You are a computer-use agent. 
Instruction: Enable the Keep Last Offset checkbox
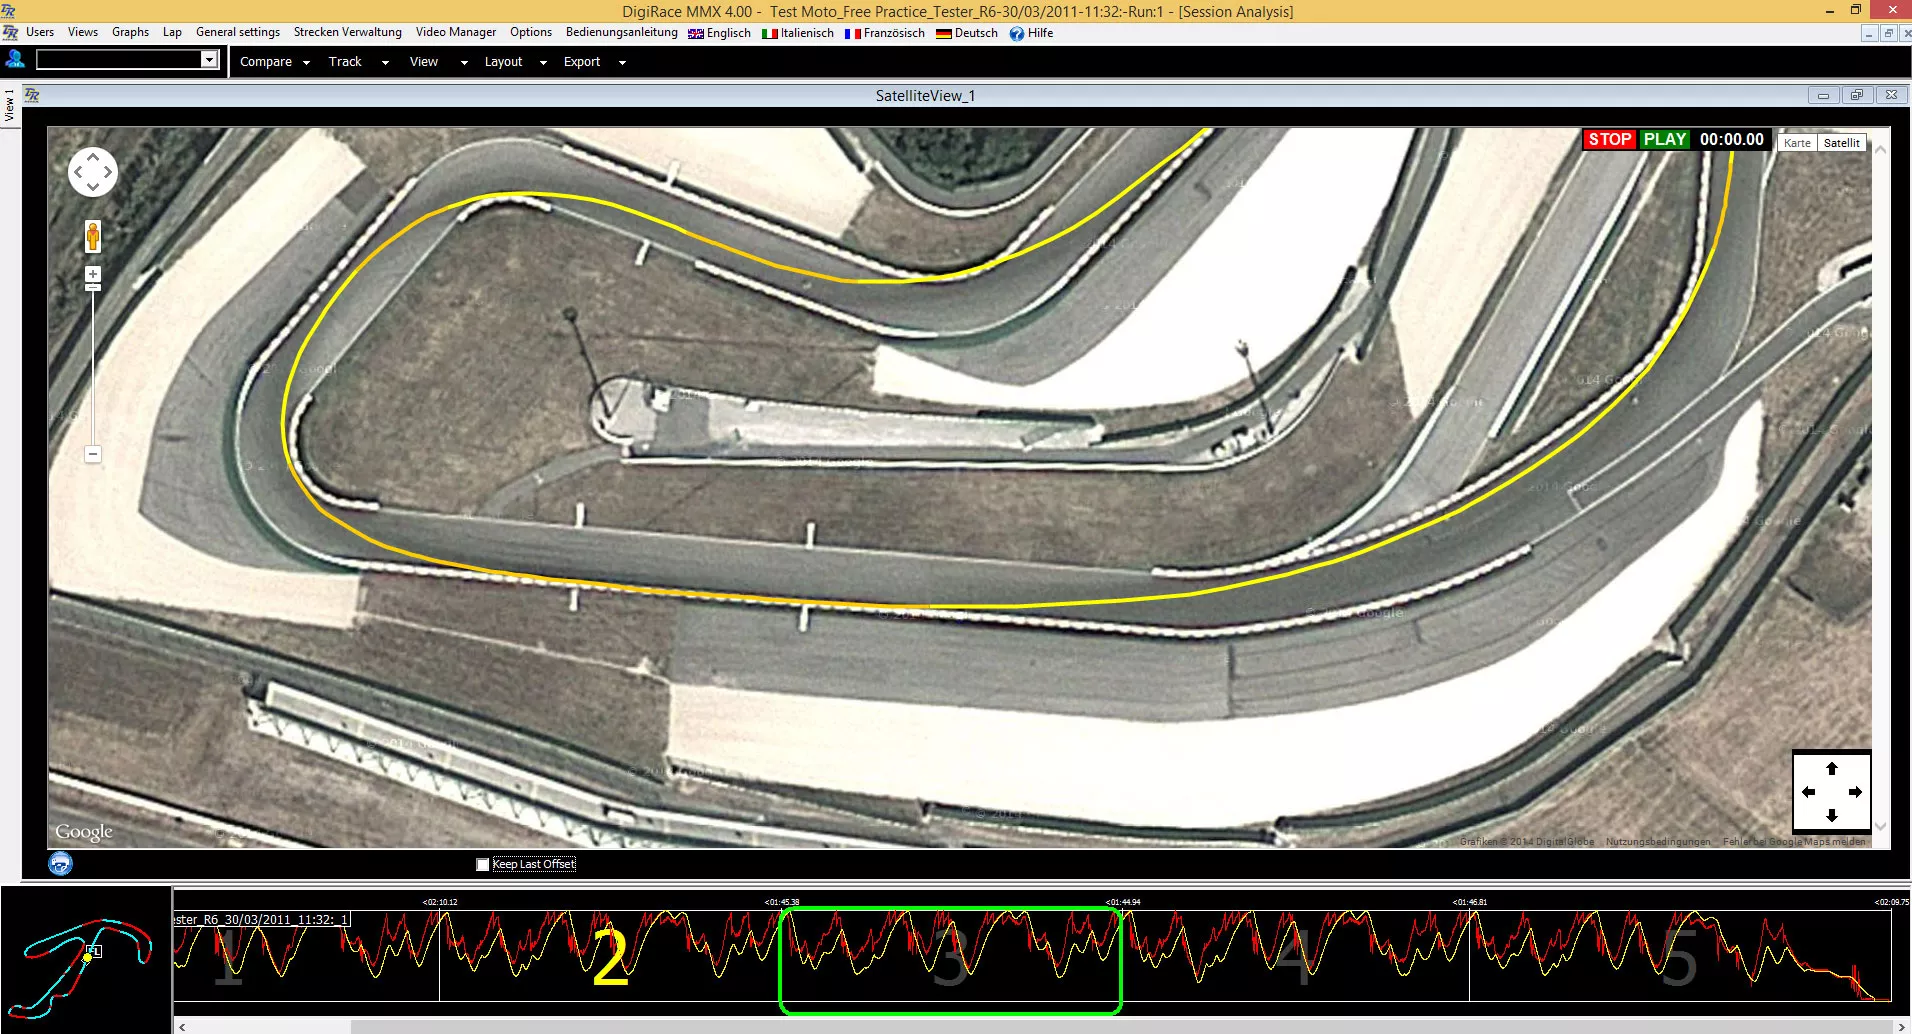click(x=483, y=864)
